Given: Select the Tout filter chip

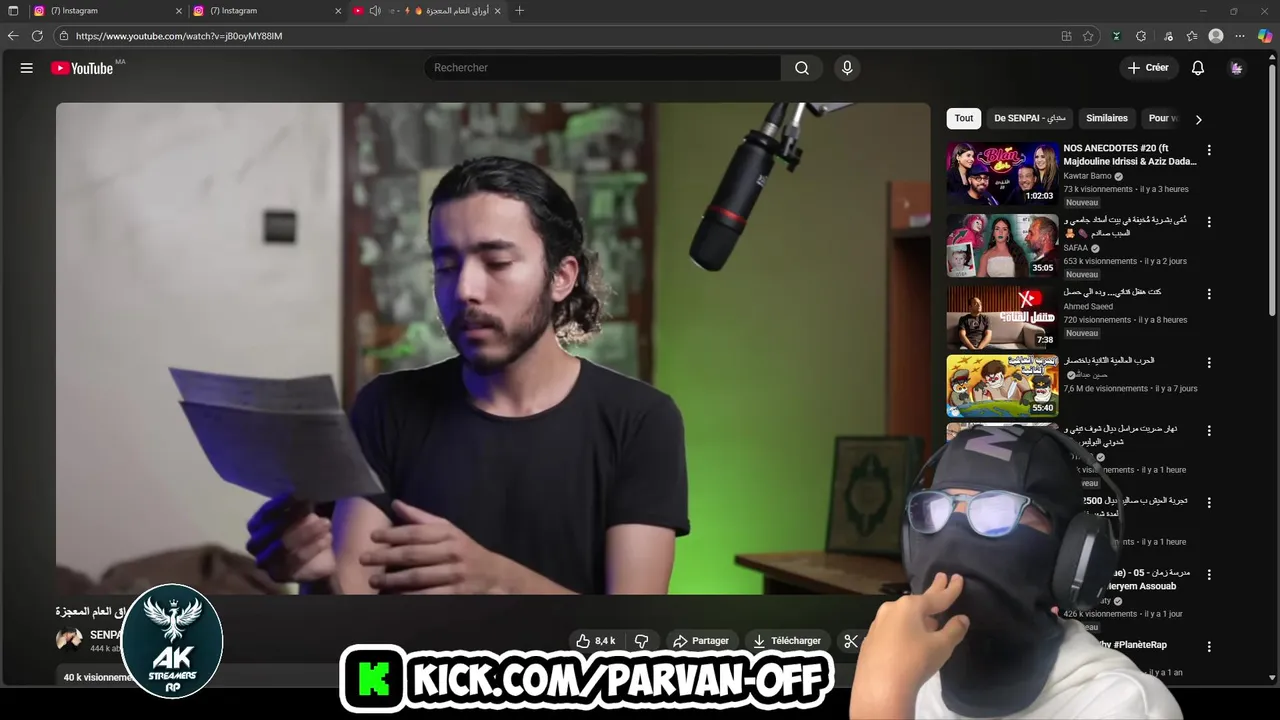Looking at the screenshot, I should coord(964,118).
